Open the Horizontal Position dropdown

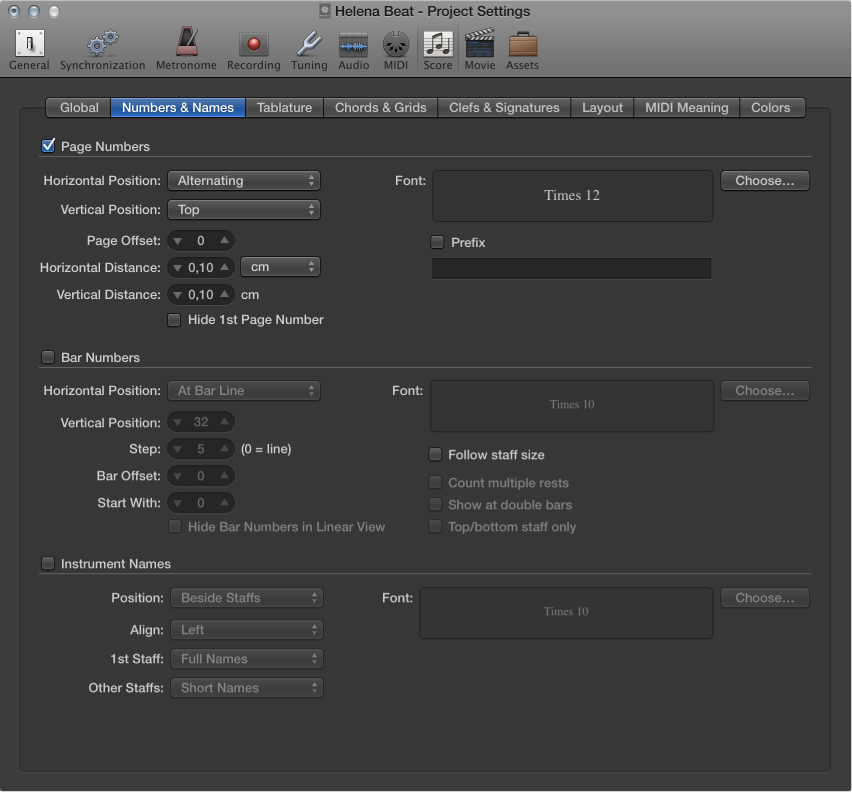tap(244, 180)
